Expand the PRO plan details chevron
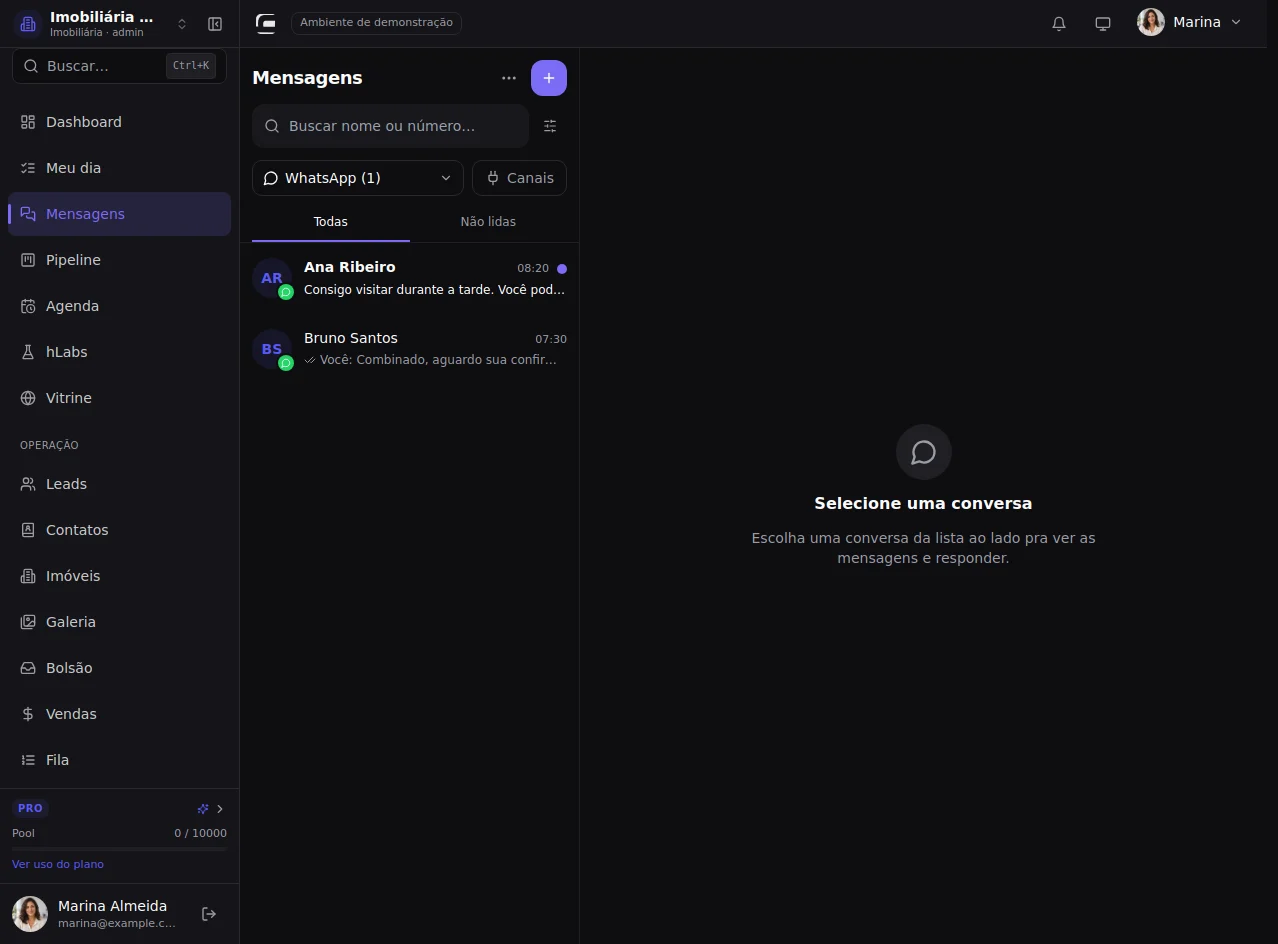The width and height of the screenshot is (1278, 944). (x=220, y=809)
